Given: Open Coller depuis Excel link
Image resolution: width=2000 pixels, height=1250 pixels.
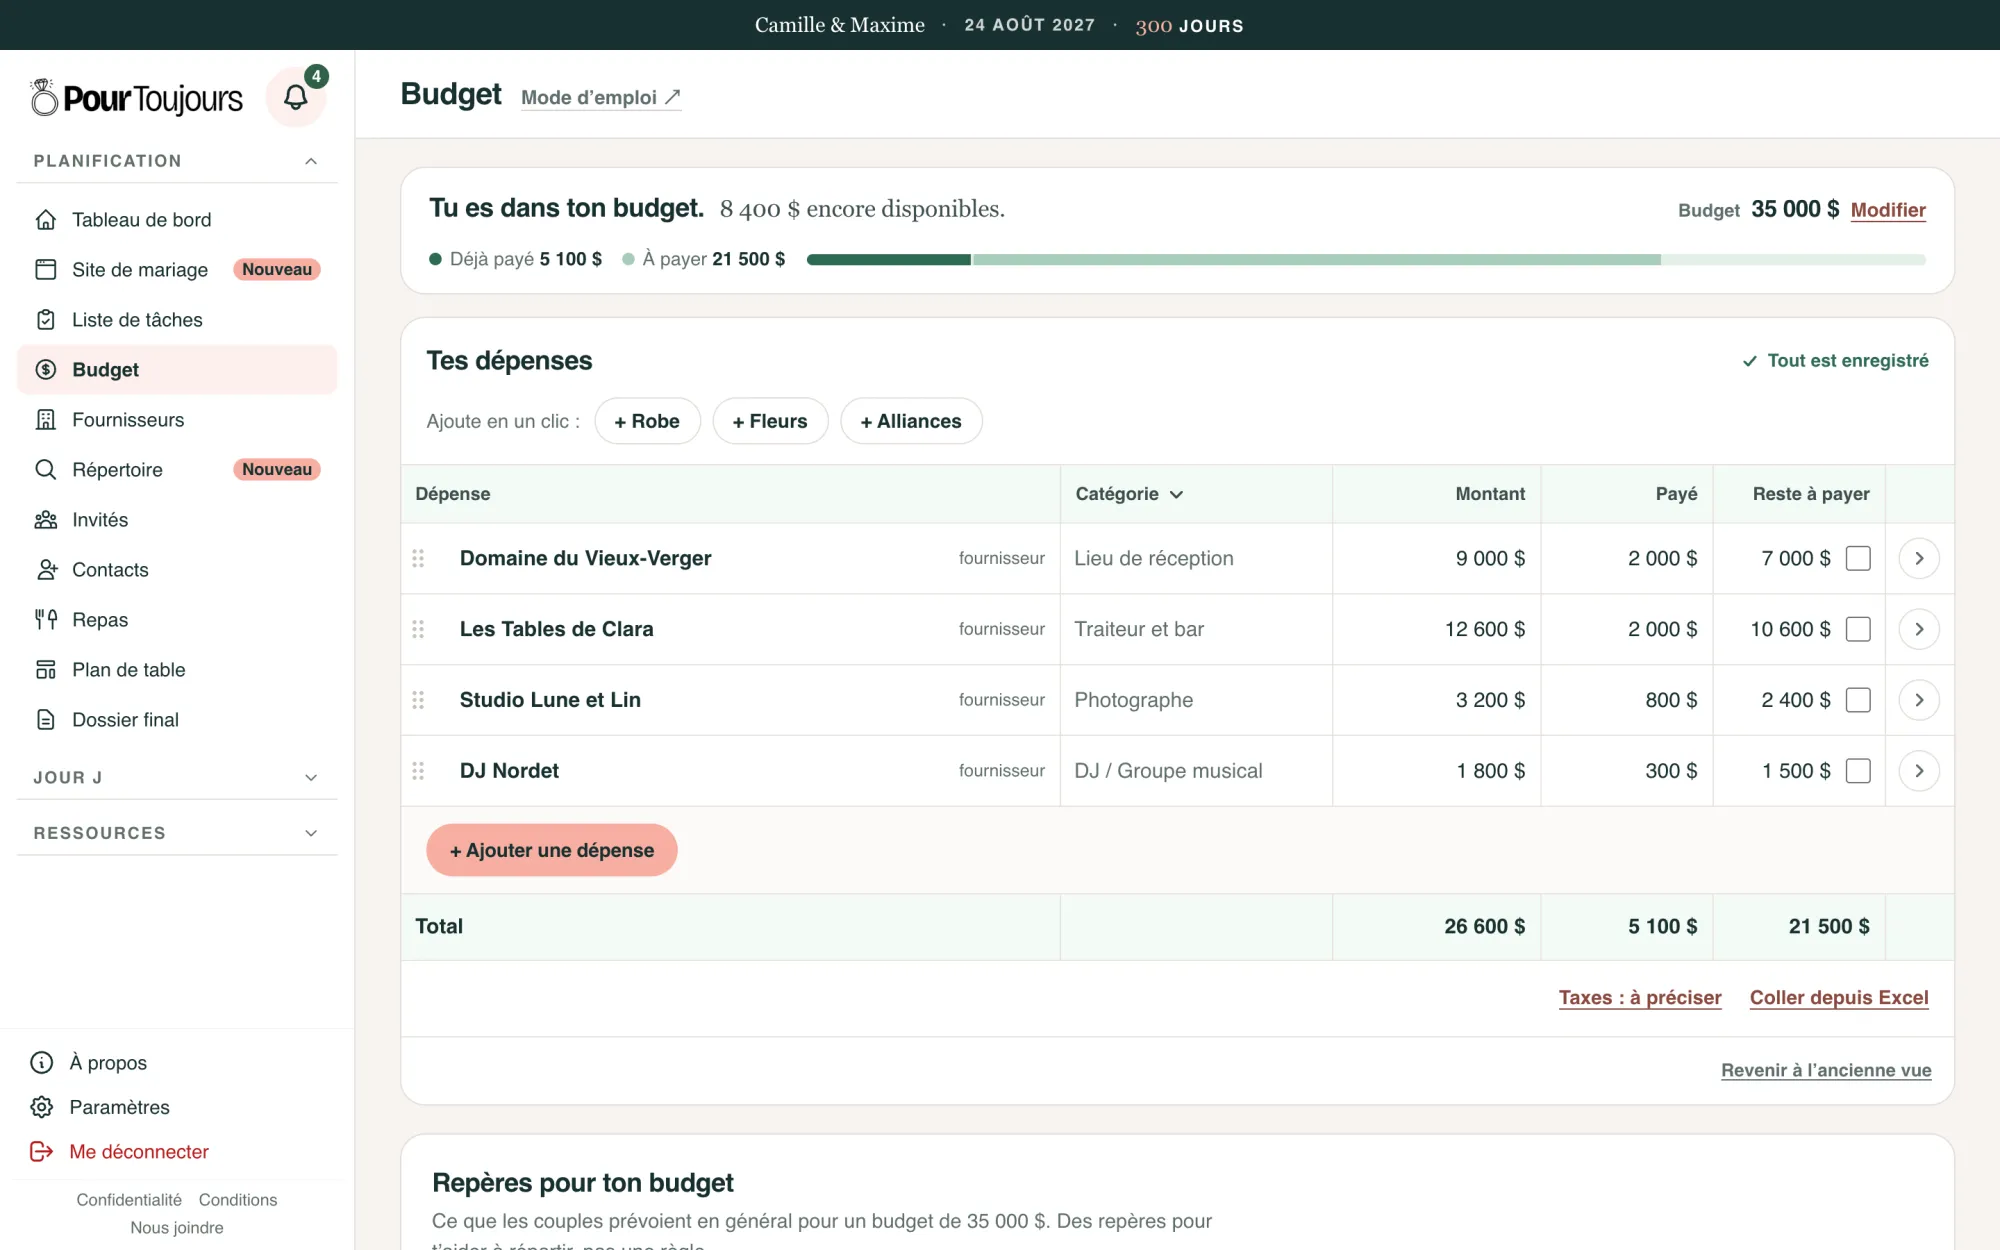Looking at the screenshot, I should [1839, 997].
